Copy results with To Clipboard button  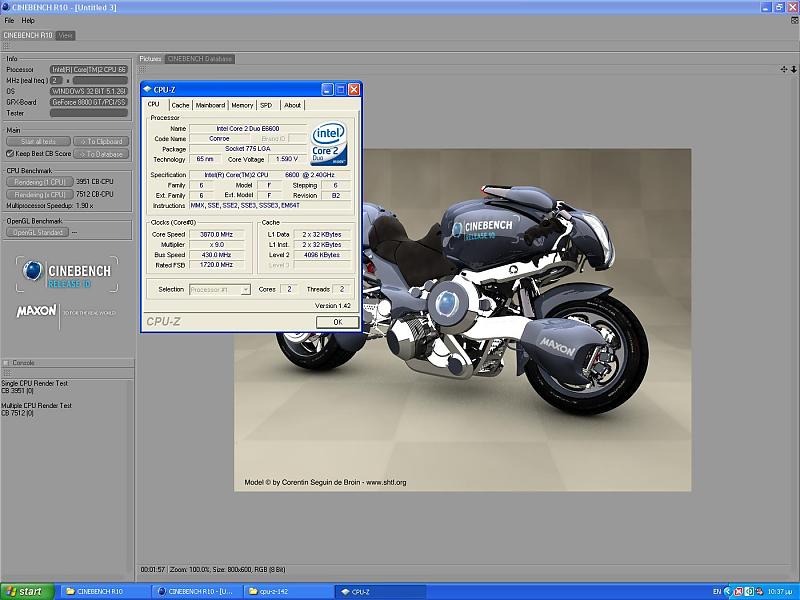pos(101,141)
